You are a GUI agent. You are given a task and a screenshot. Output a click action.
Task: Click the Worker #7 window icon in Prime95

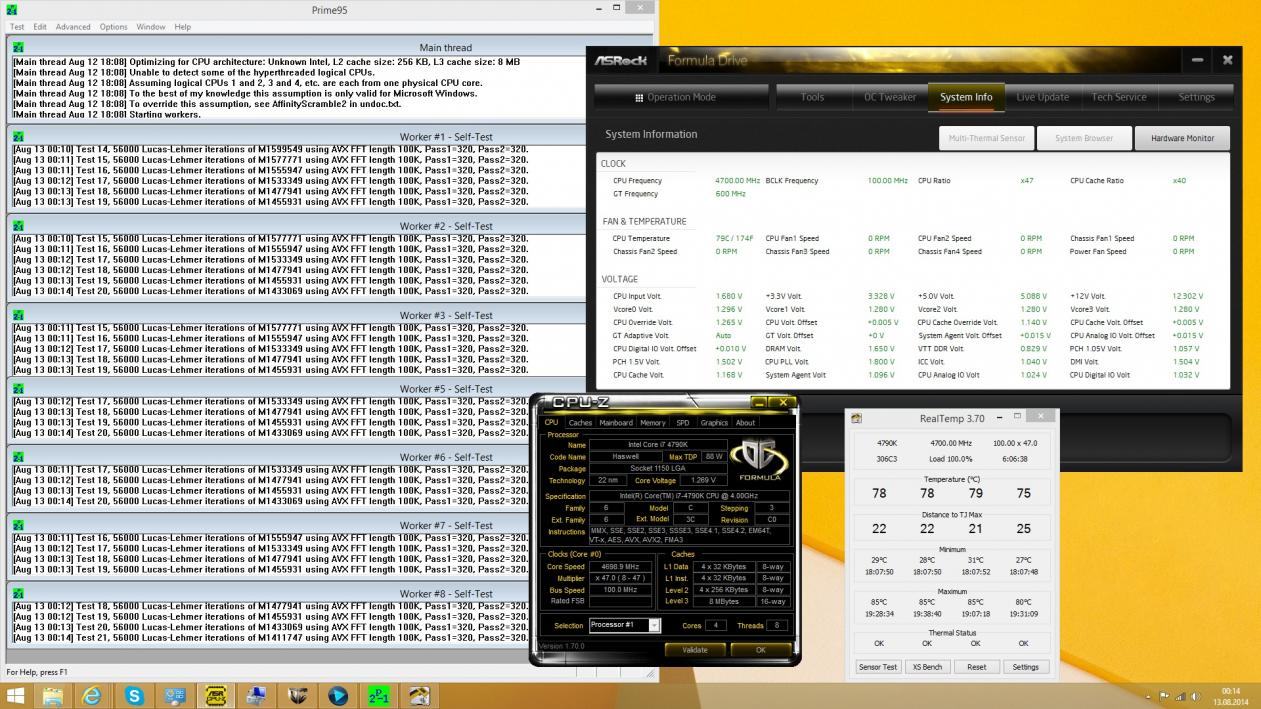18,525
